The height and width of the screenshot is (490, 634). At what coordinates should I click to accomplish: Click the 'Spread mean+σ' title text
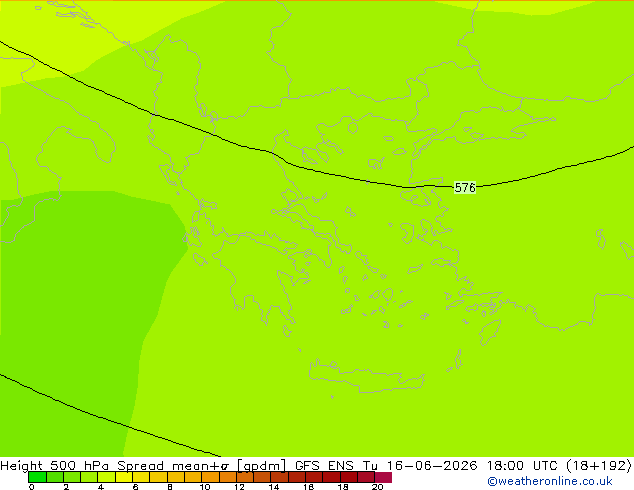coord(173,465)
